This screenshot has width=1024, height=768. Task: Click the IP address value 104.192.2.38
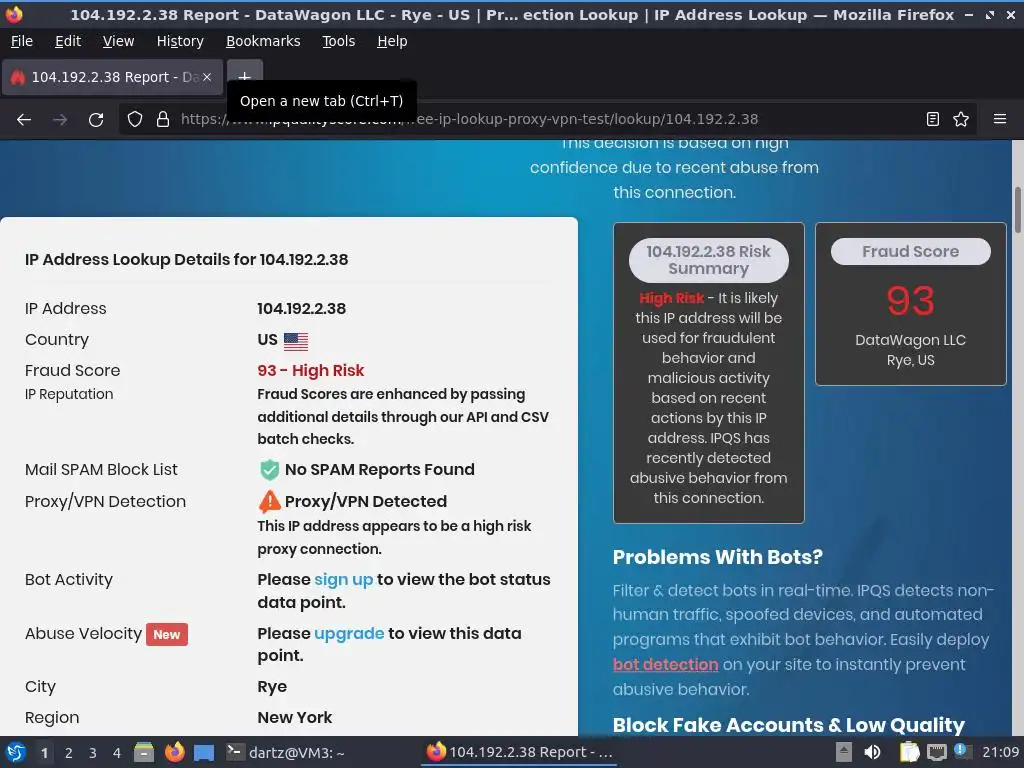[x=302, y=309]
